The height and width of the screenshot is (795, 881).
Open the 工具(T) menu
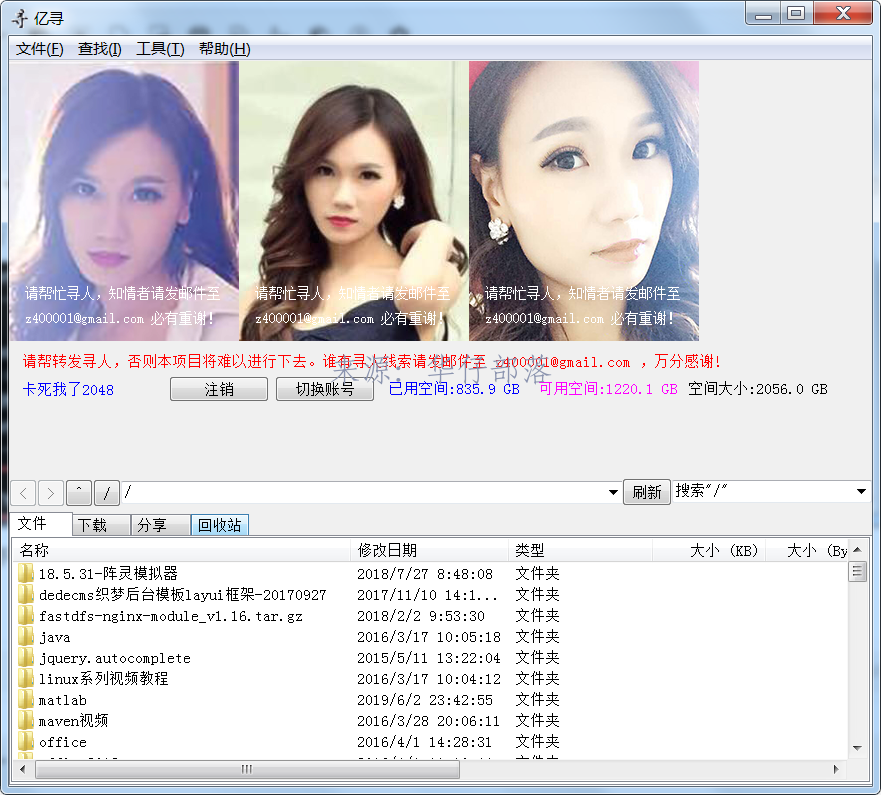160,49
